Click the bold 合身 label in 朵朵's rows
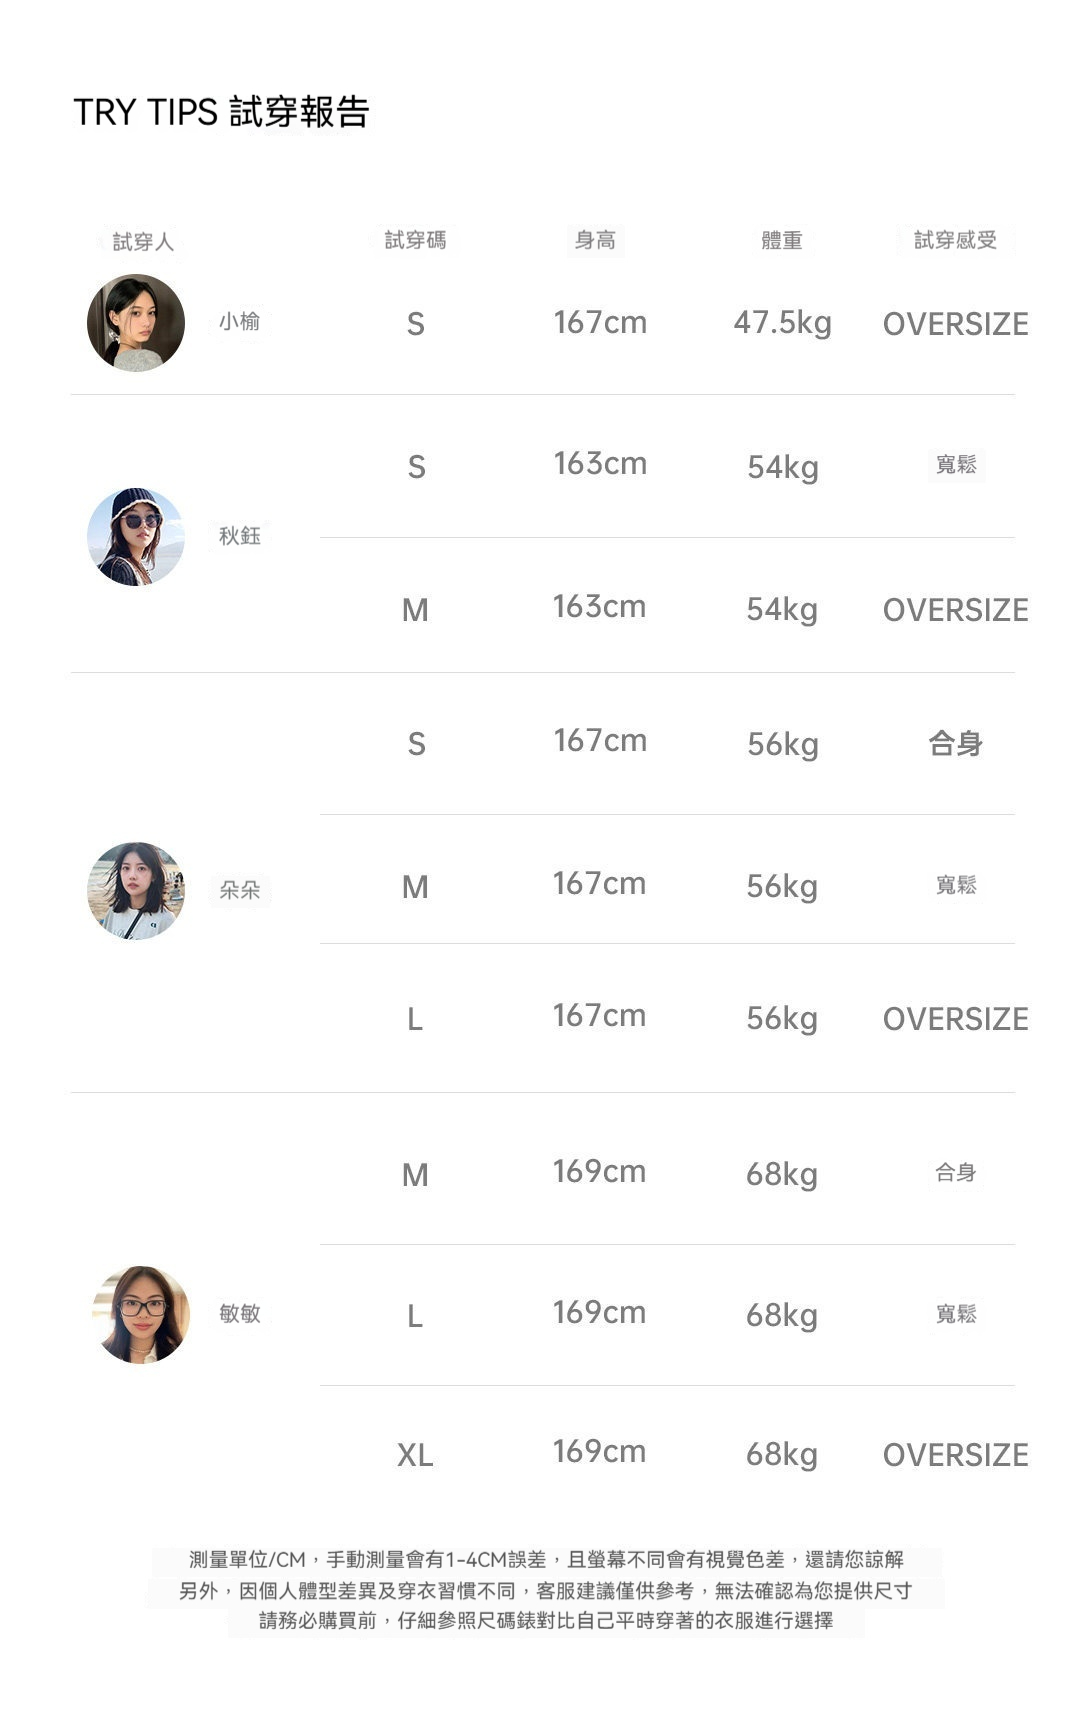 pyautogui.click(x=955, y=743)
